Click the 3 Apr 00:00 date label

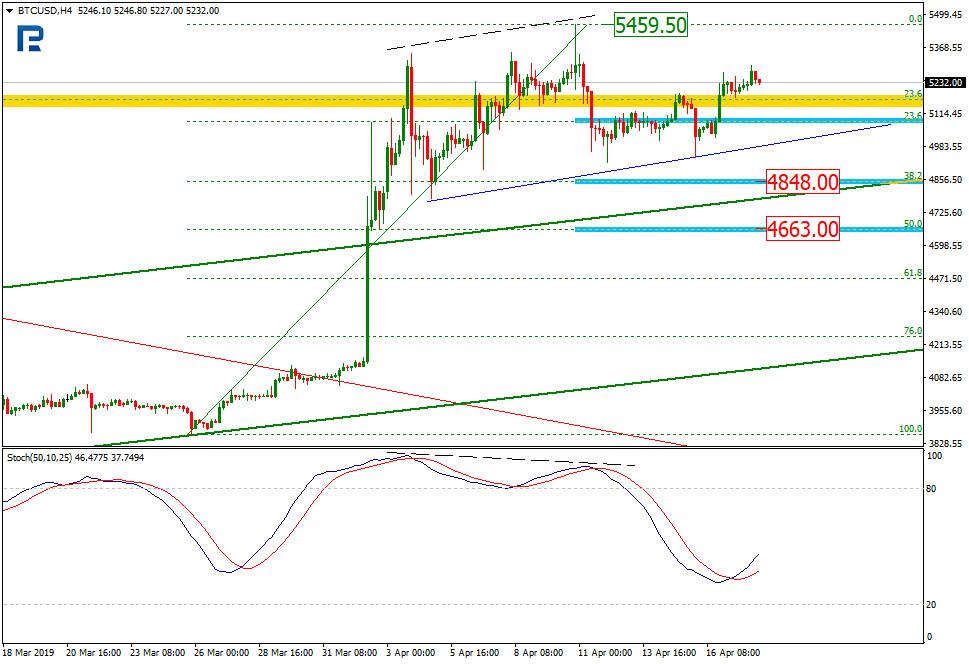pos(410,652)
